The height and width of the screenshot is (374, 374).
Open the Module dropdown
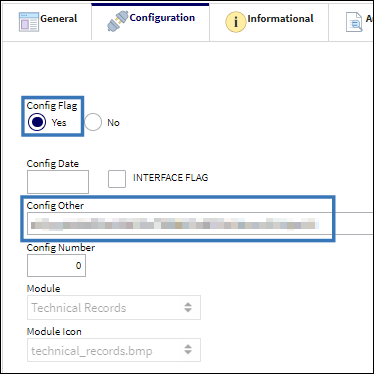(114, 307)
